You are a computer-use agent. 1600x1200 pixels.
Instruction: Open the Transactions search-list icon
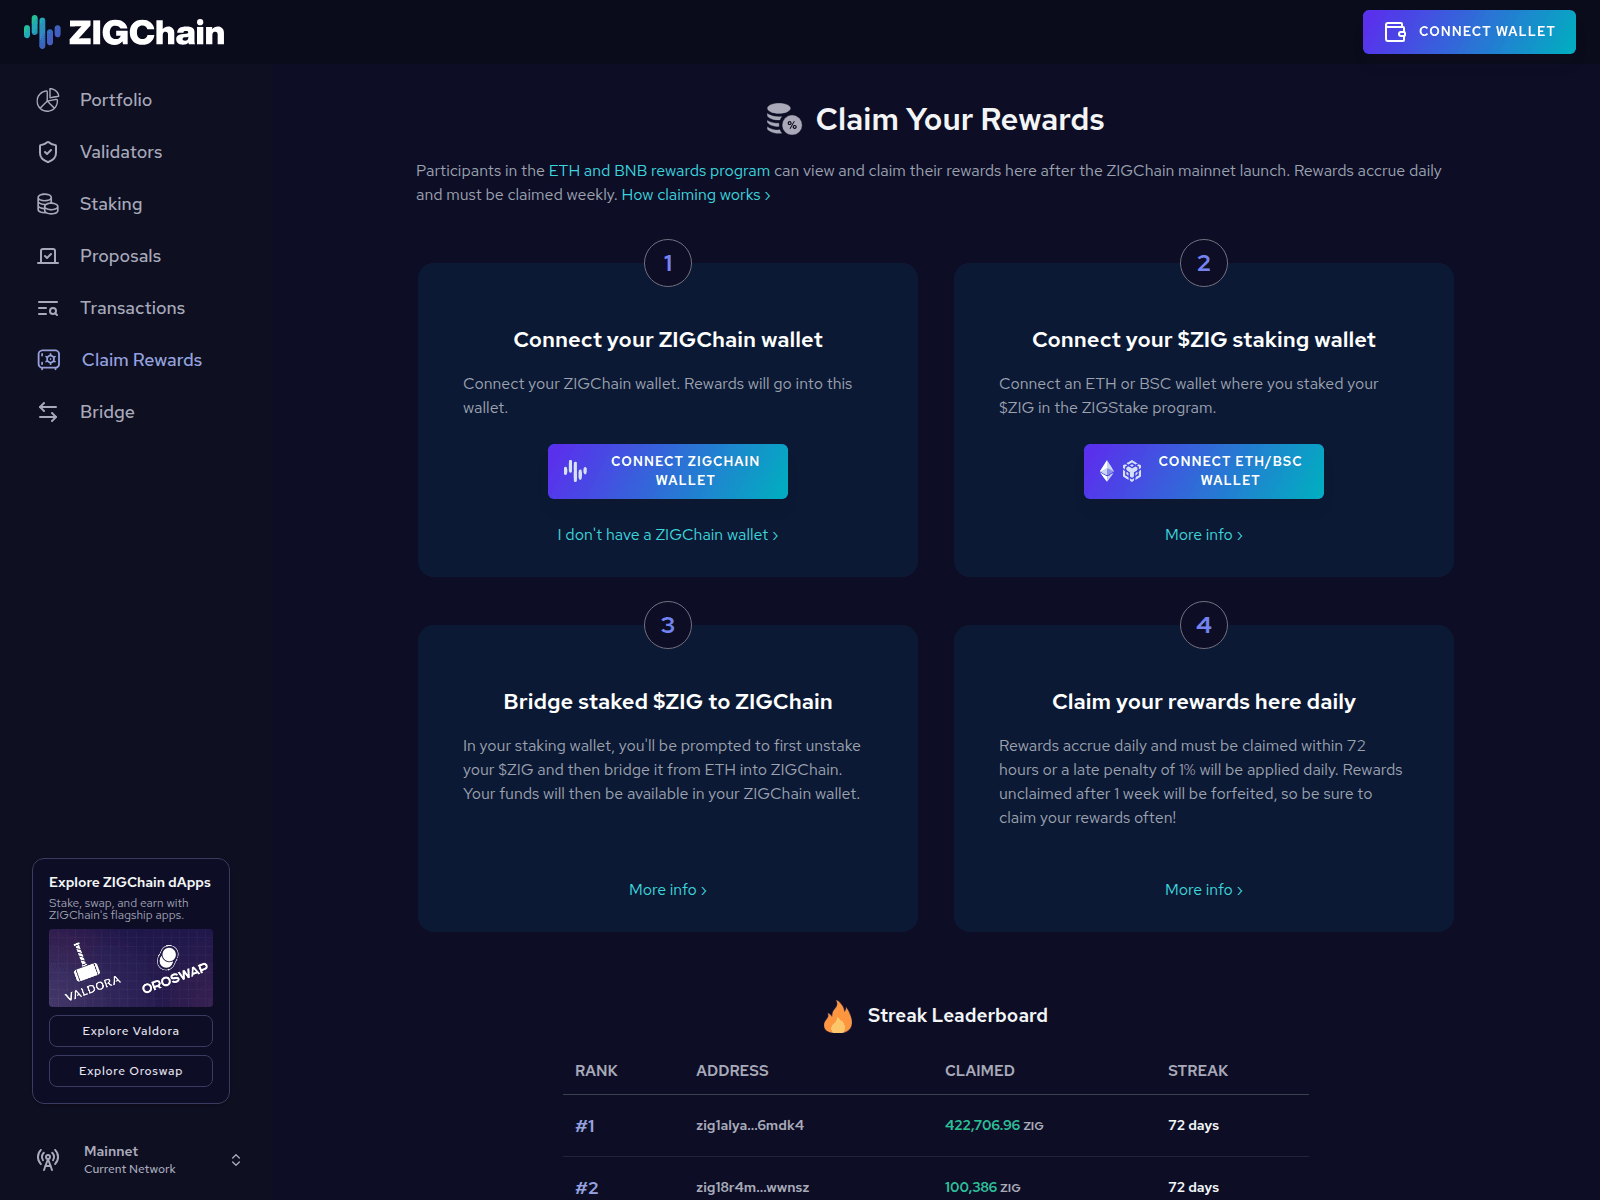48,307
